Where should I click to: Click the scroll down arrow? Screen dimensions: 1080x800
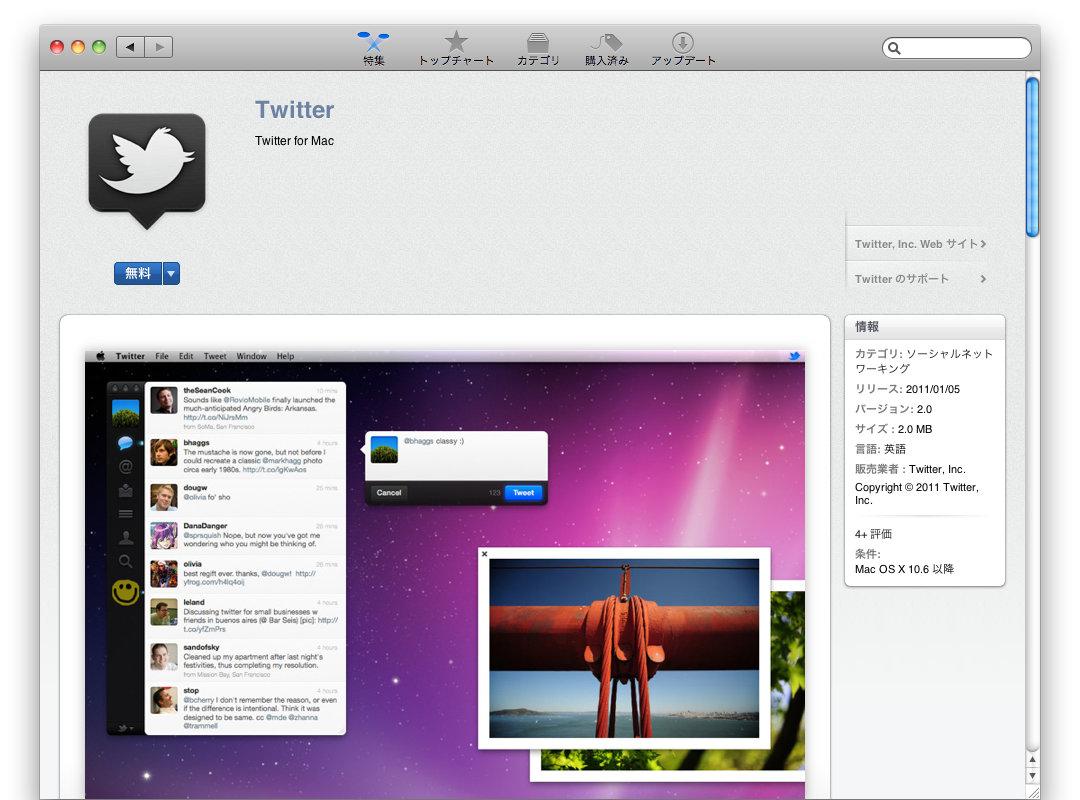click(1032, 775)
